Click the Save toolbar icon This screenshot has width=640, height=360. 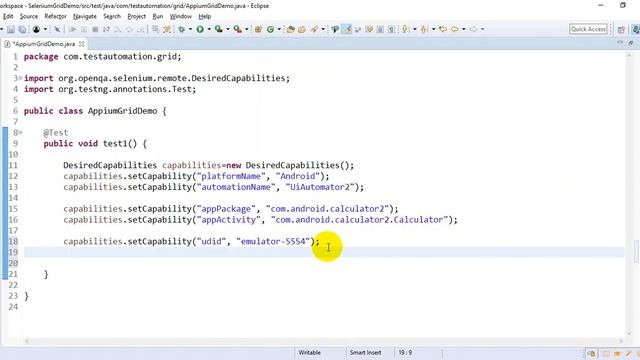(11, 29)
